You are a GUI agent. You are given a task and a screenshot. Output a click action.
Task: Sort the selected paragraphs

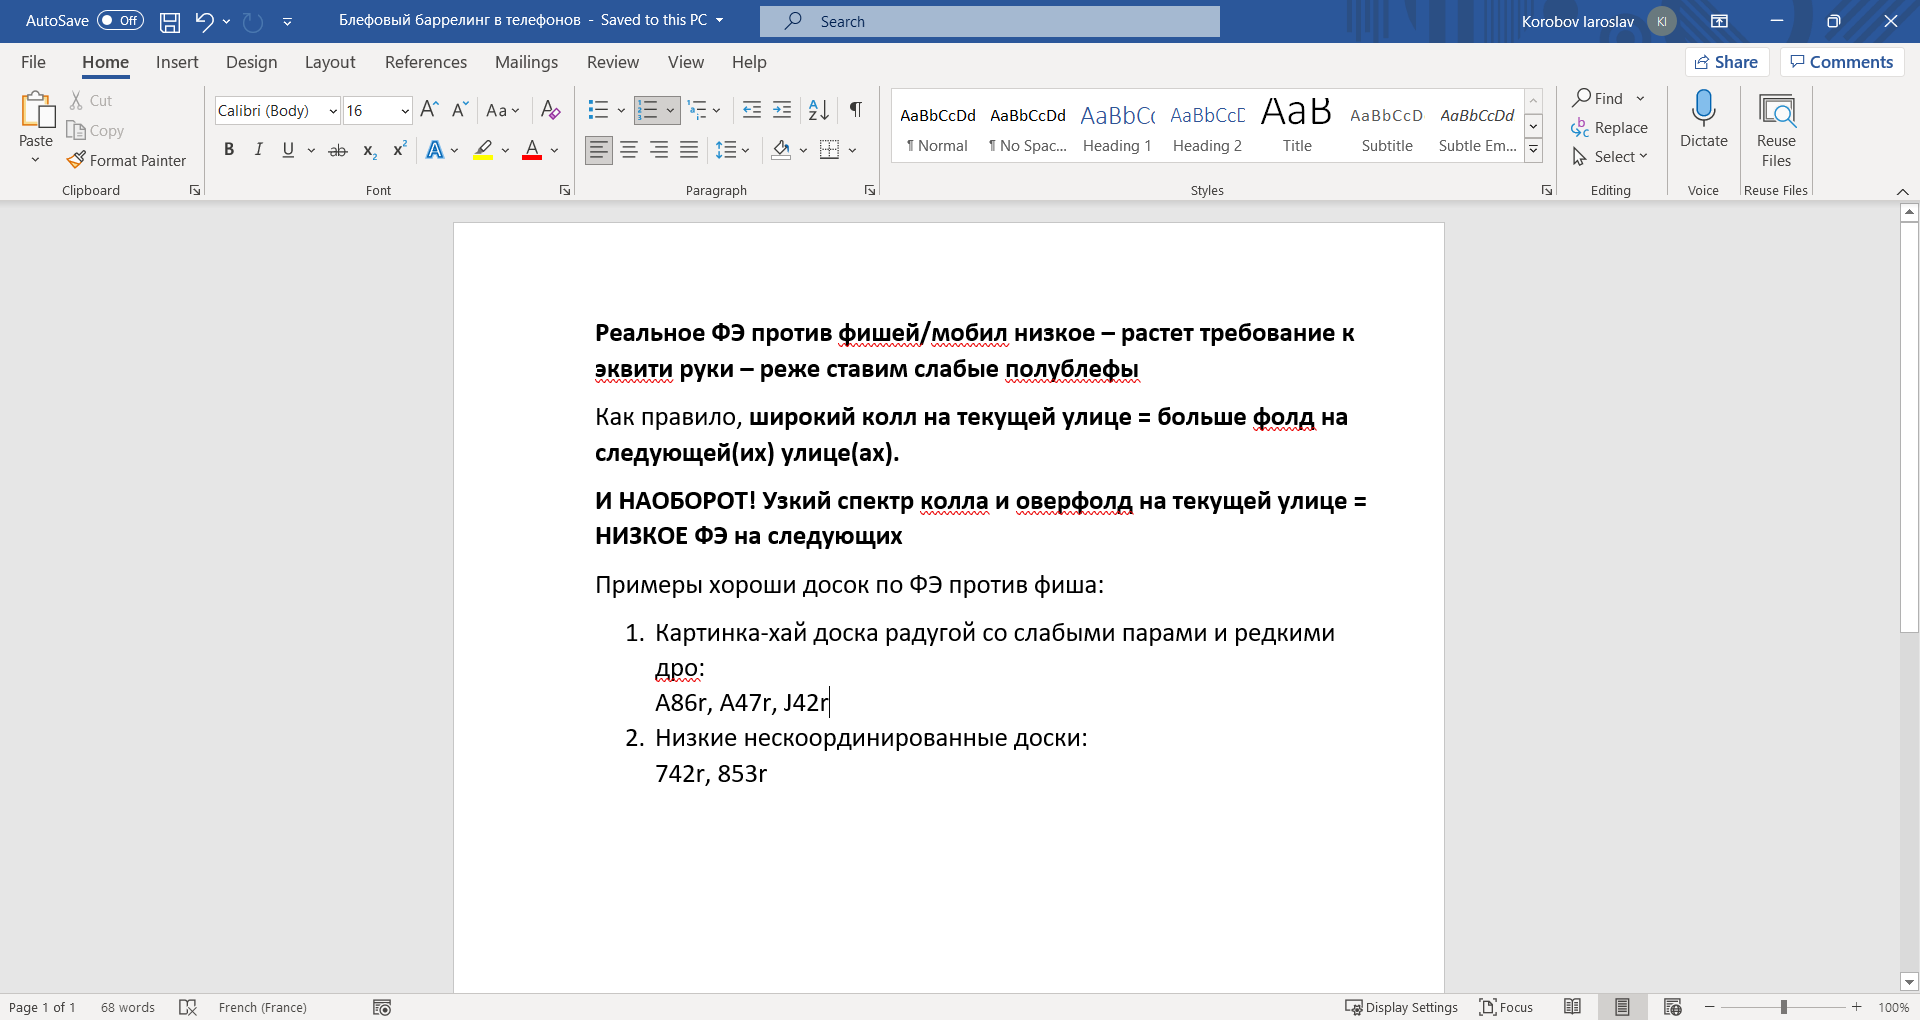(818, 110)
